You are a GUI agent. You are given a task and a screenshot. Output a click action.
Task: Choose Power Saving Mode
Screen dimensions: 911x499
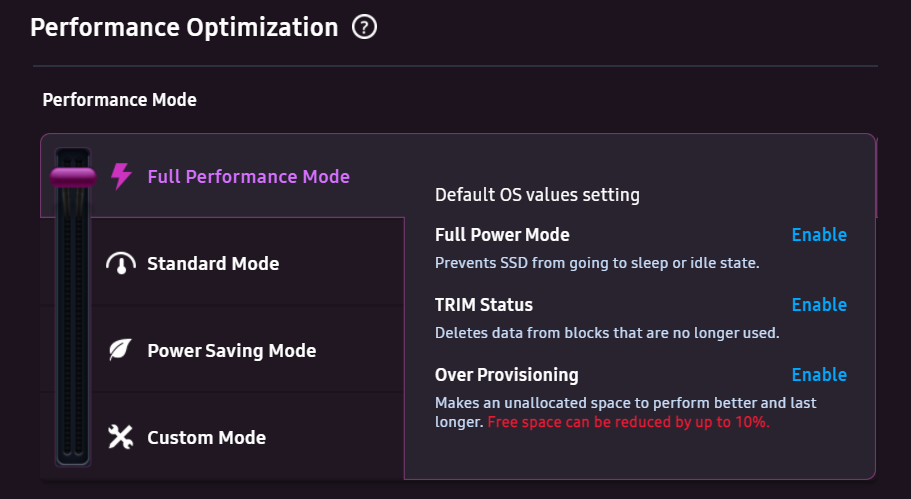pyautogui.click(x=231, y=351)
